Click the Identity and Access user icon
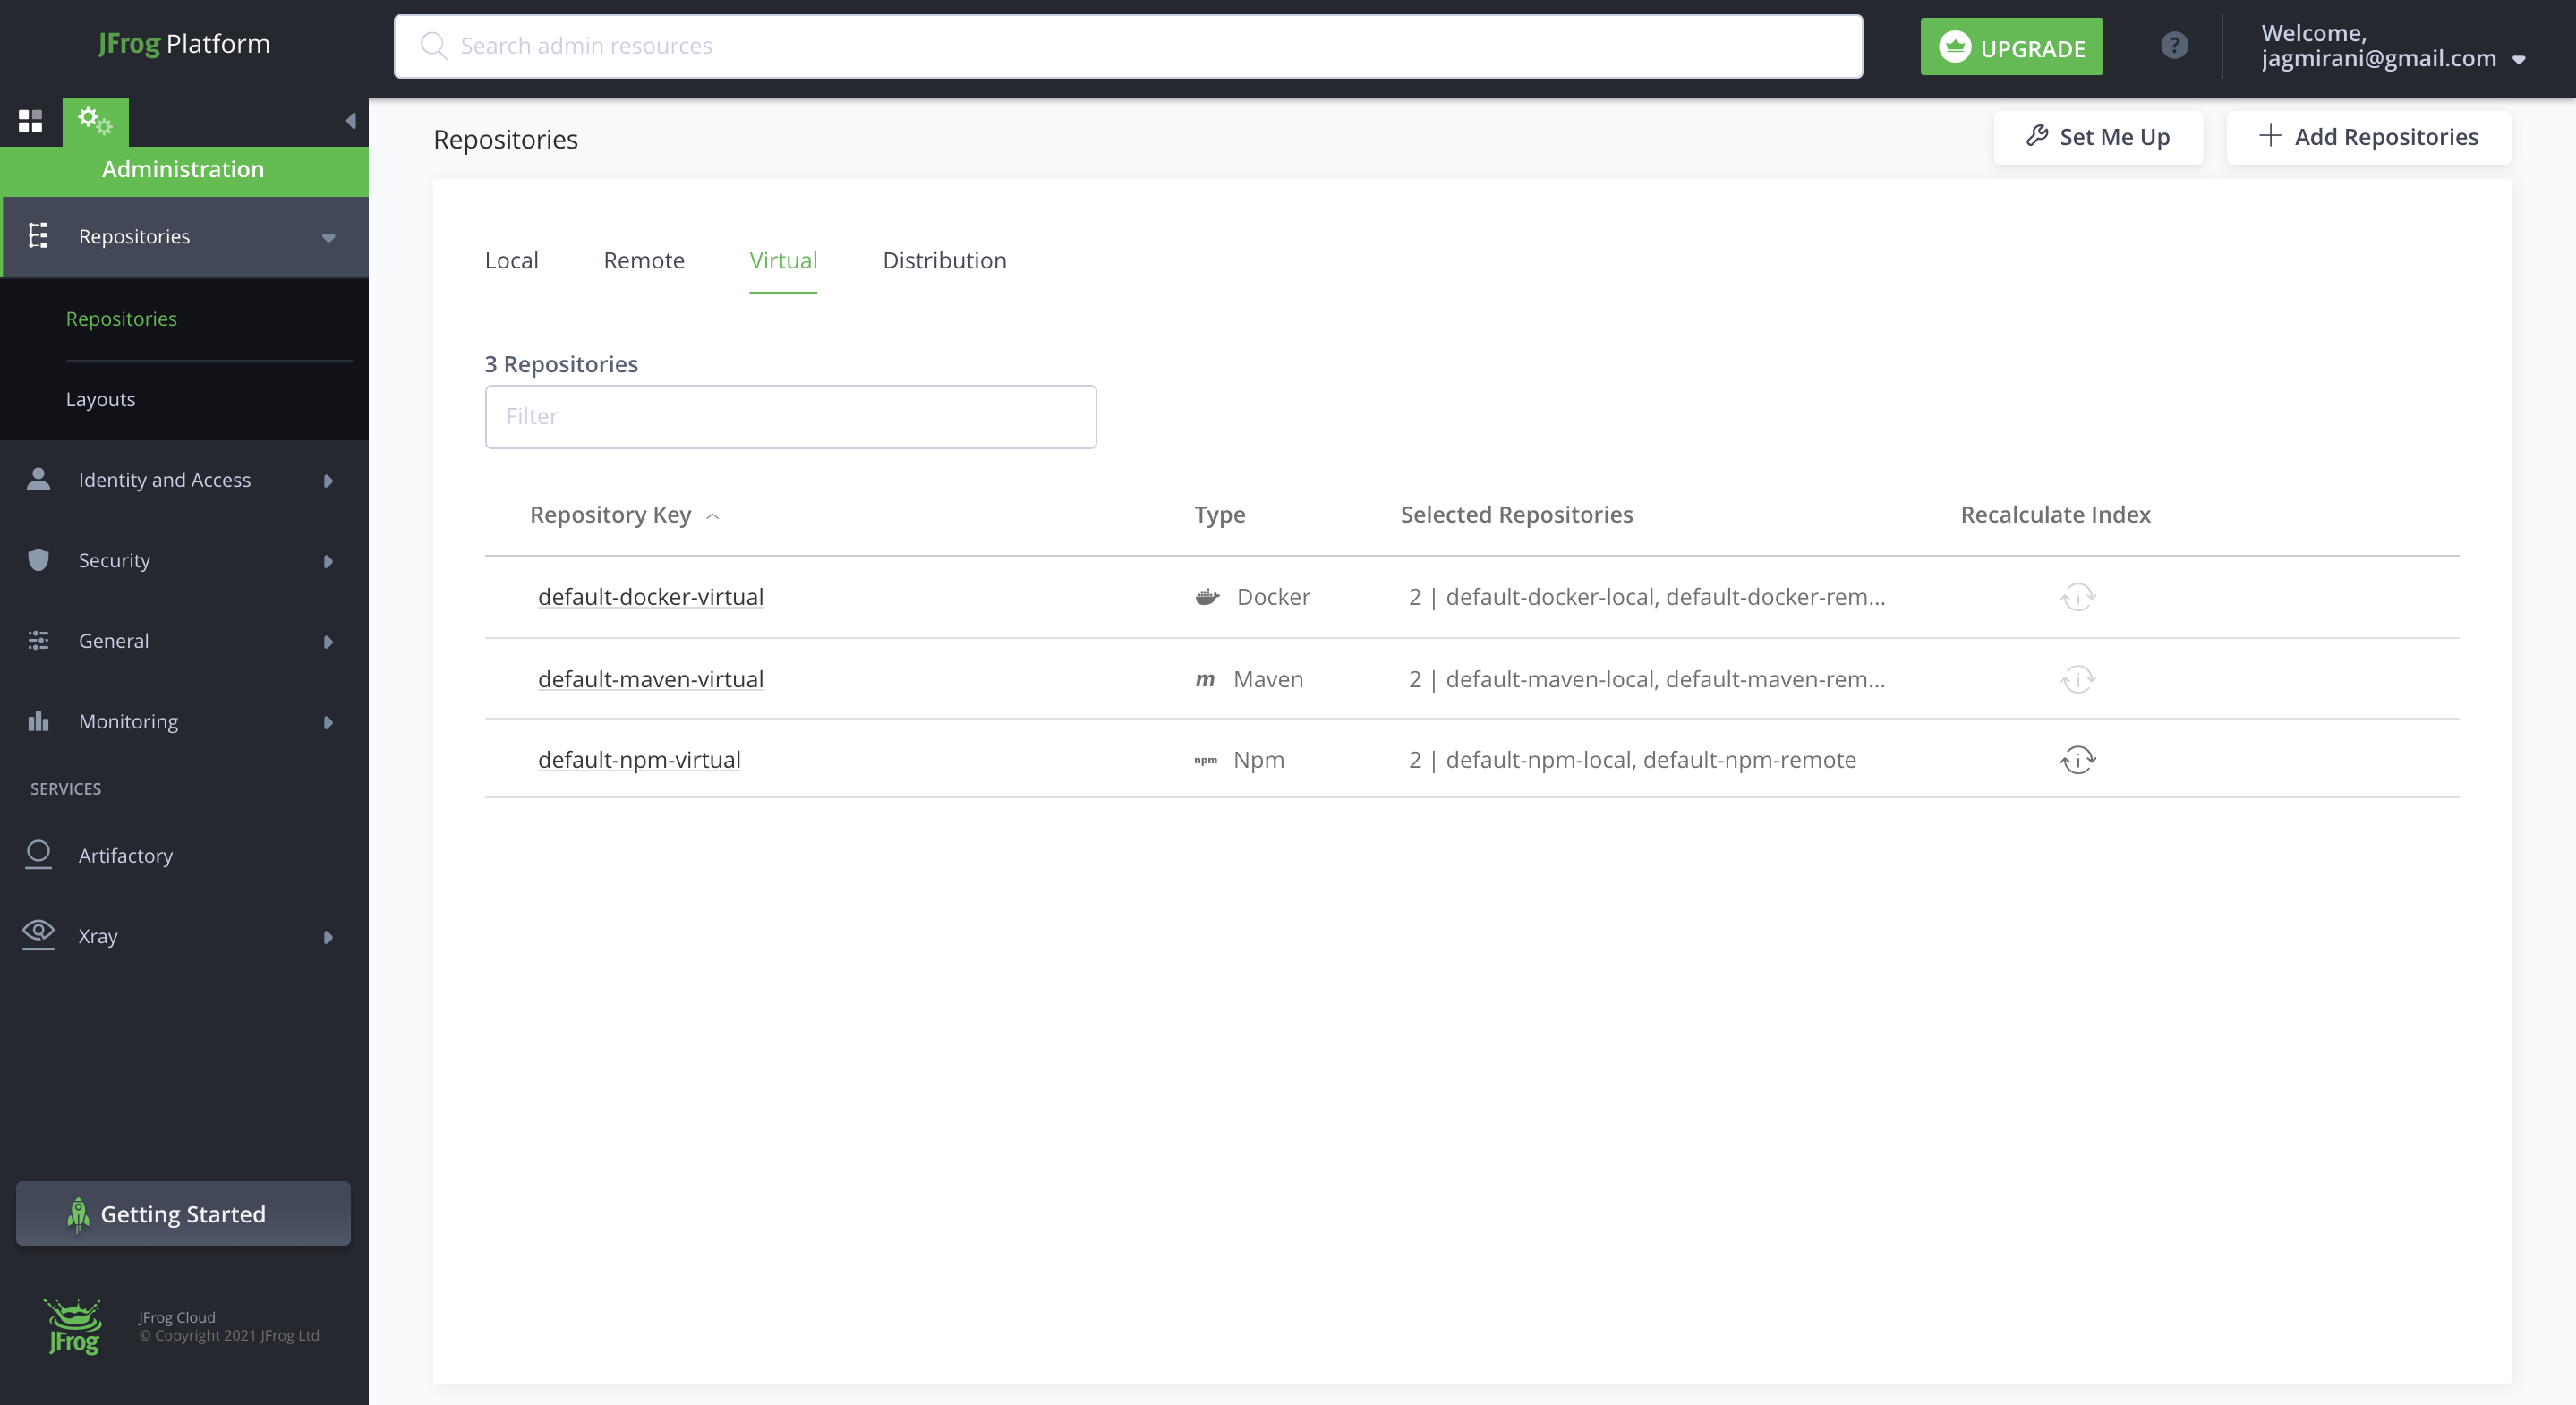The image size is (2576, 1405). tap(38, 479)
